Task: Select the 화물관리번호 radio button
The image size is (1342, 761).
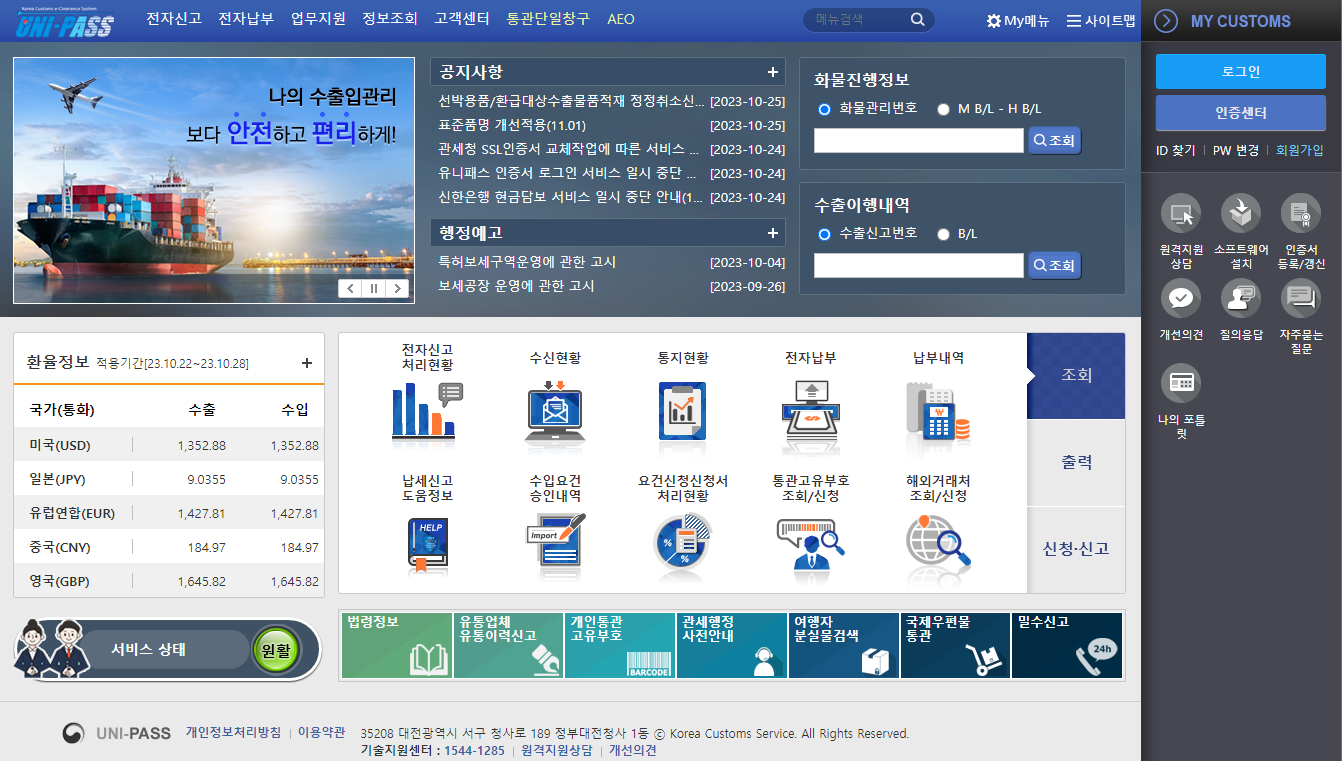Action: click(x=825, y=109)
